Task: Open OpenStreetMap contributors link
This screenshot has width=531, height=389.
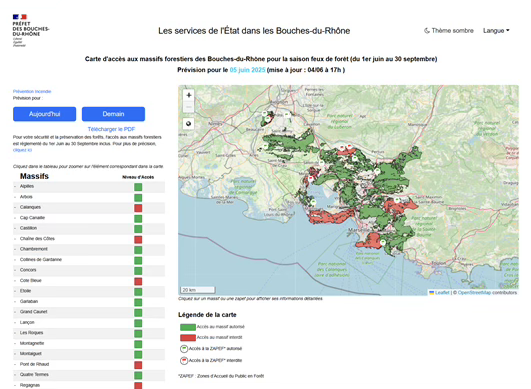Action: pos(487,293)
